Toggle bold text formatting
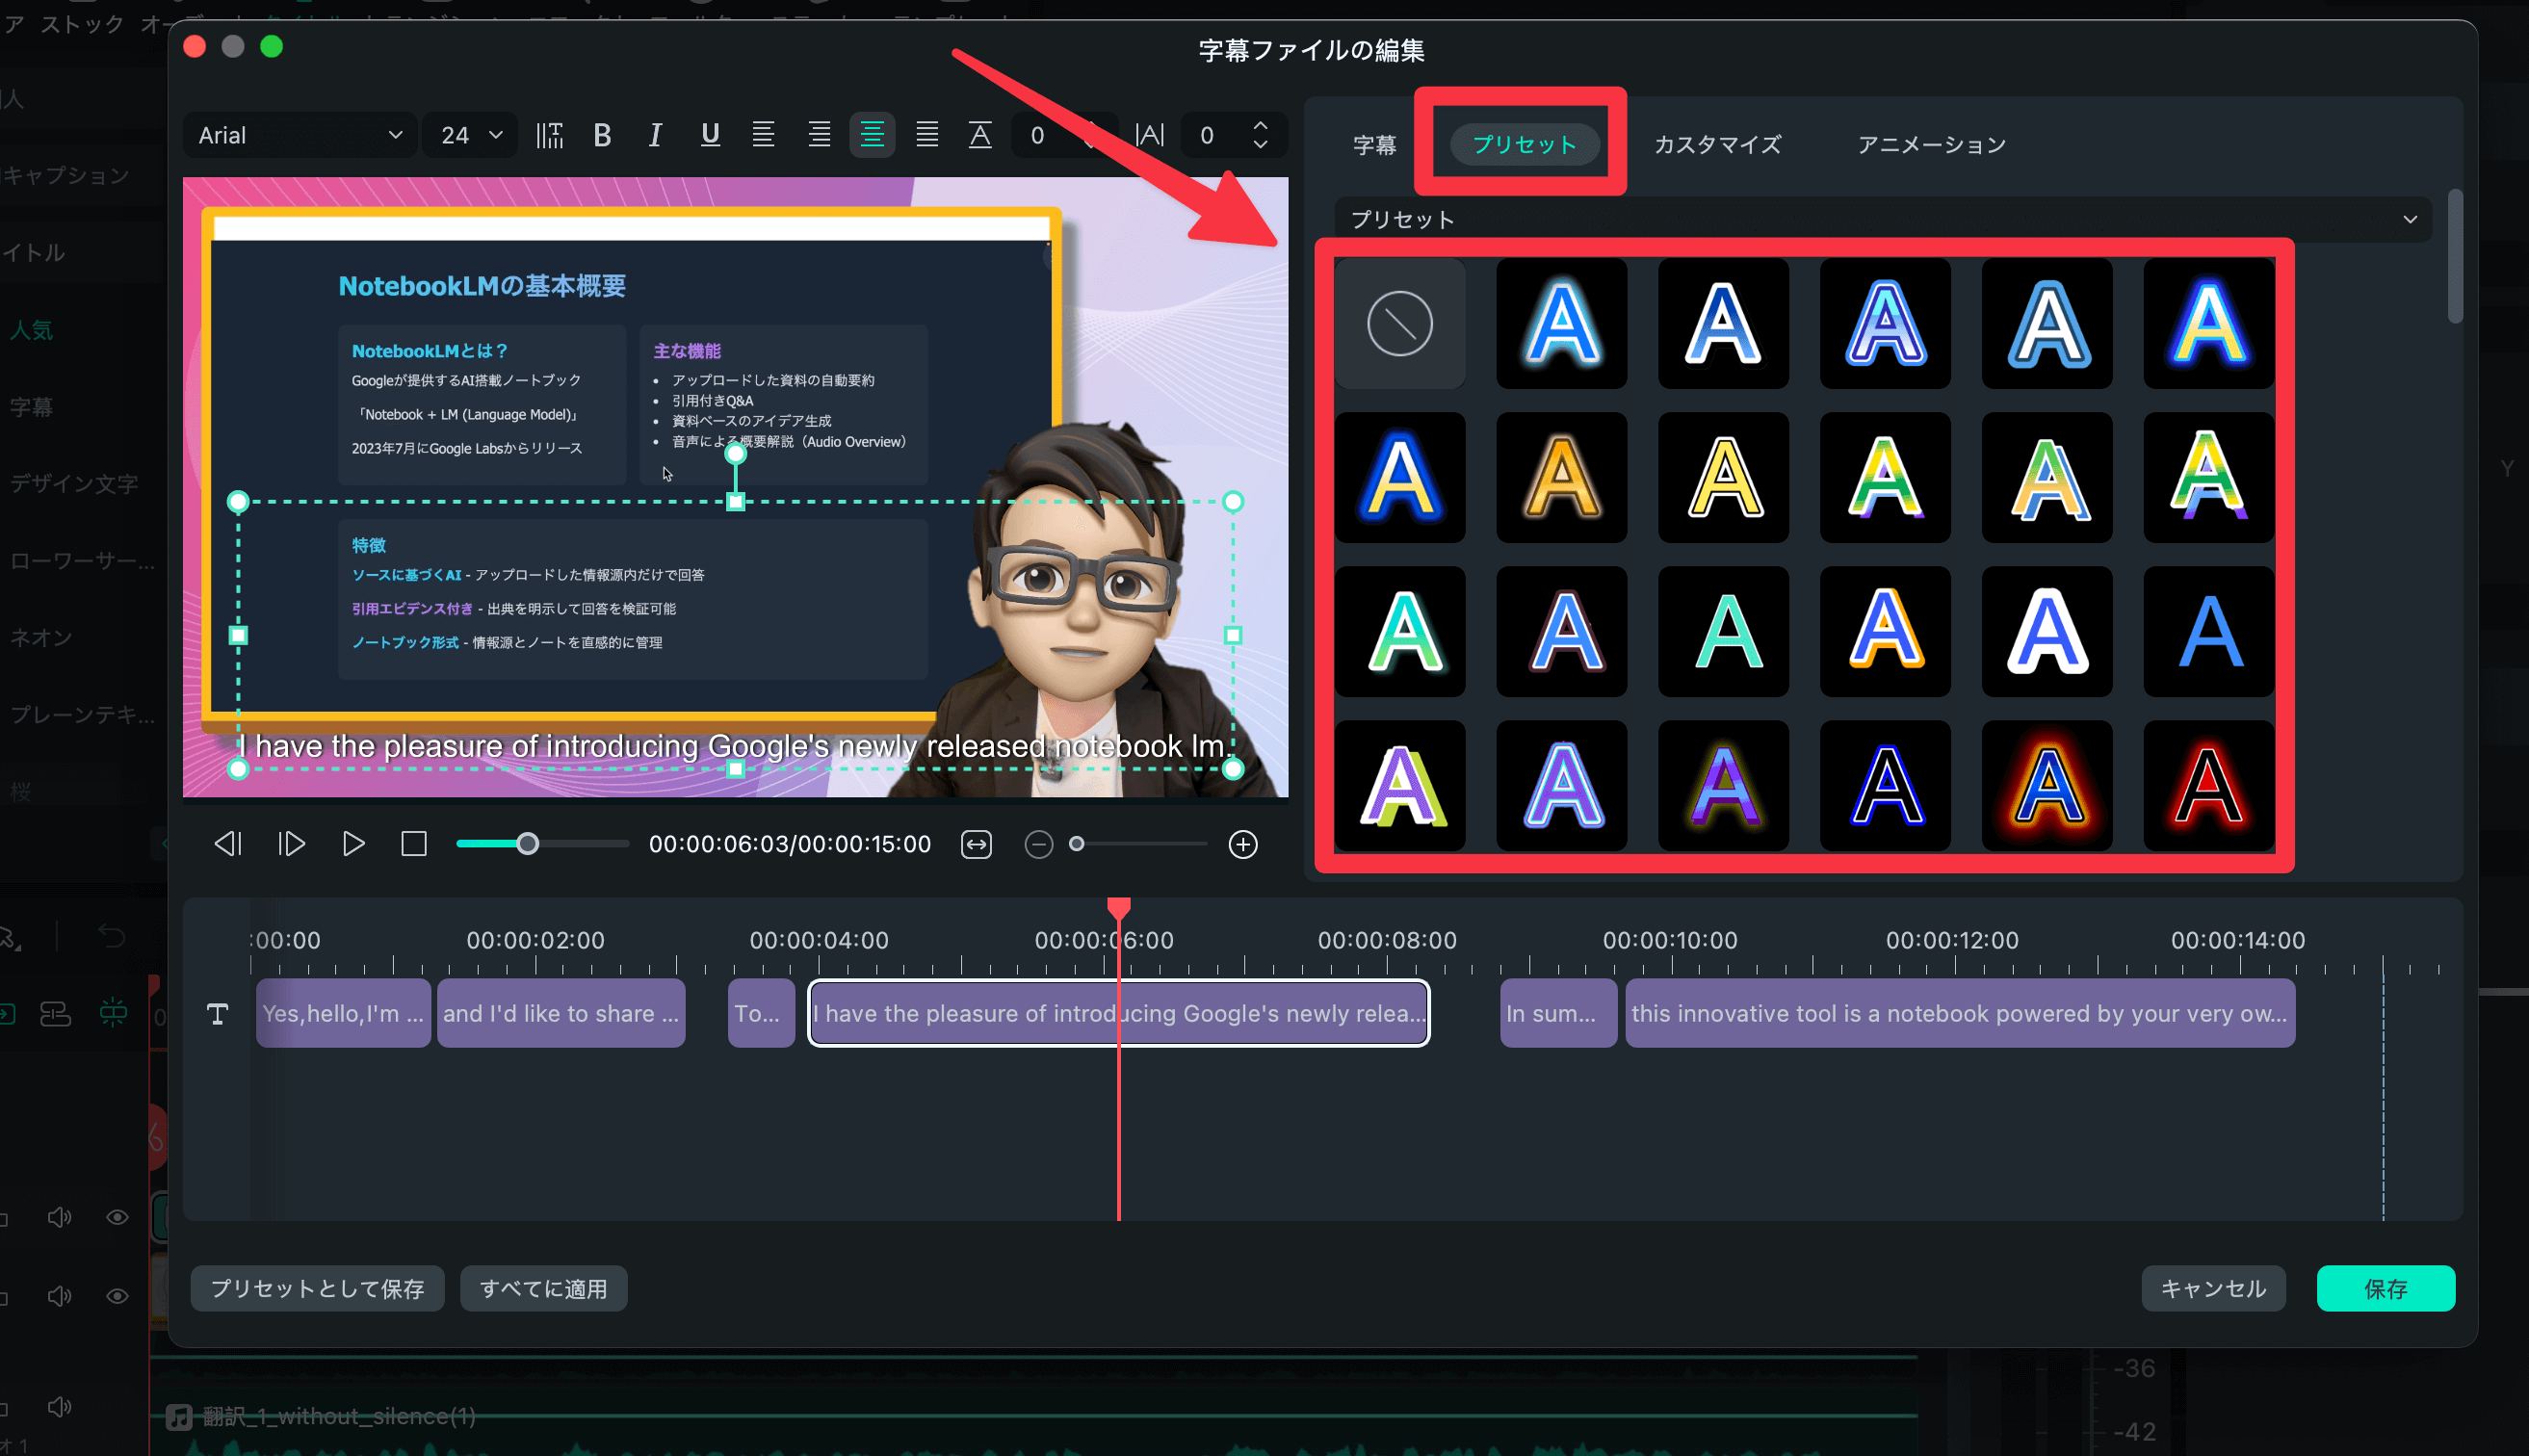 pyautogui.click(x=602, y=135)
